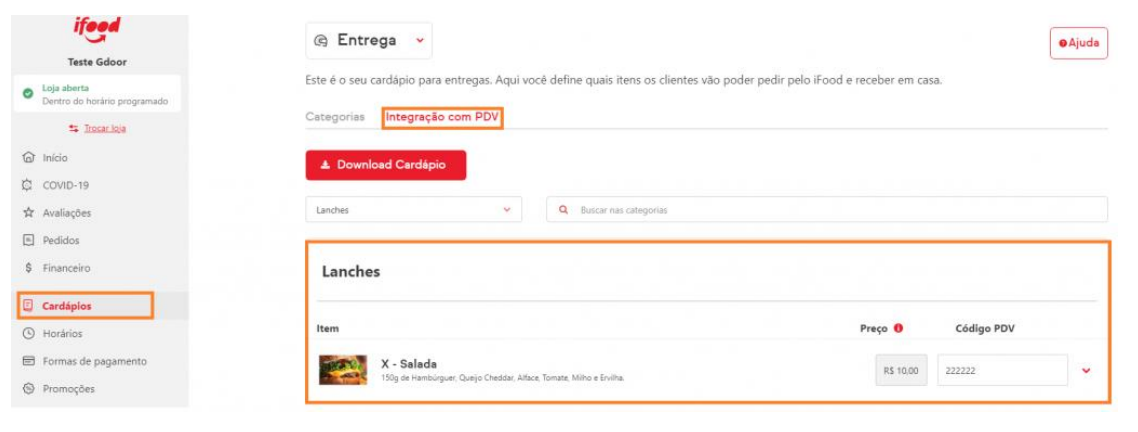This screenshot has height=432, width=1138.
Task: Open the Lanches category dropdown
Action: pos(414,210)
